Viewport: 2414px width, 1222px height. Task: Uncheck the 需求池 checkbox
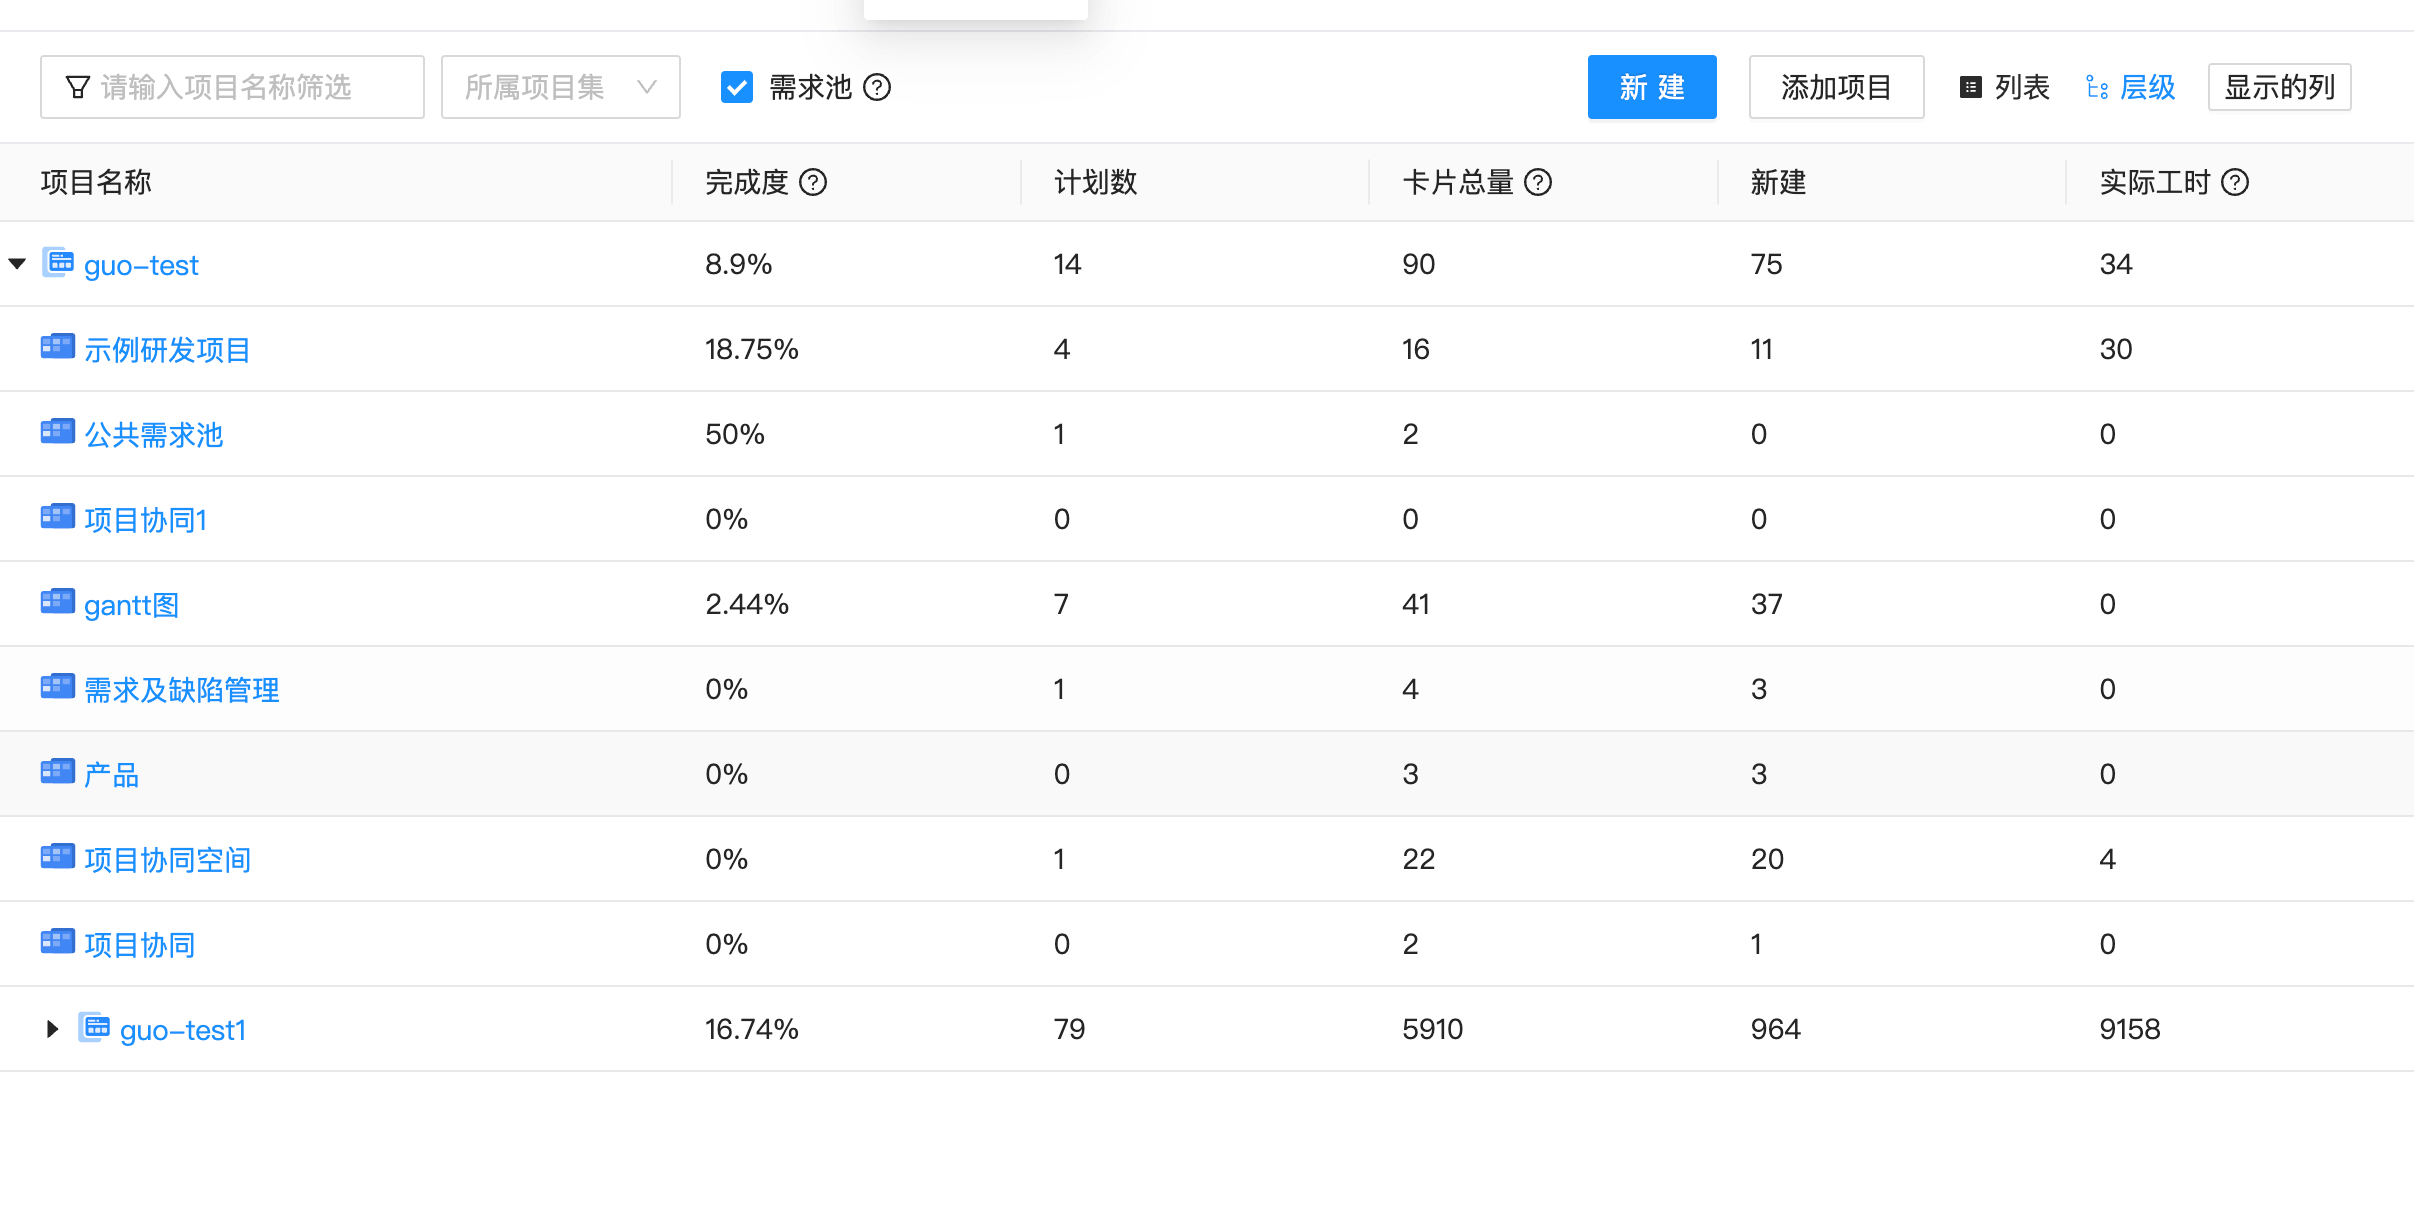[736, 87]
